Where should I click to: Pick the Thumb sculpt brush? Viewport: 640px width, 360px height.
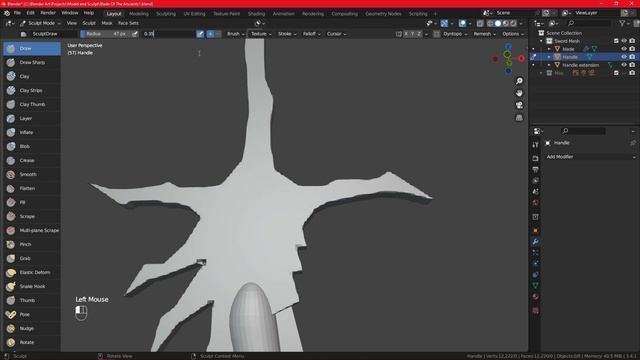pos(32,300)
